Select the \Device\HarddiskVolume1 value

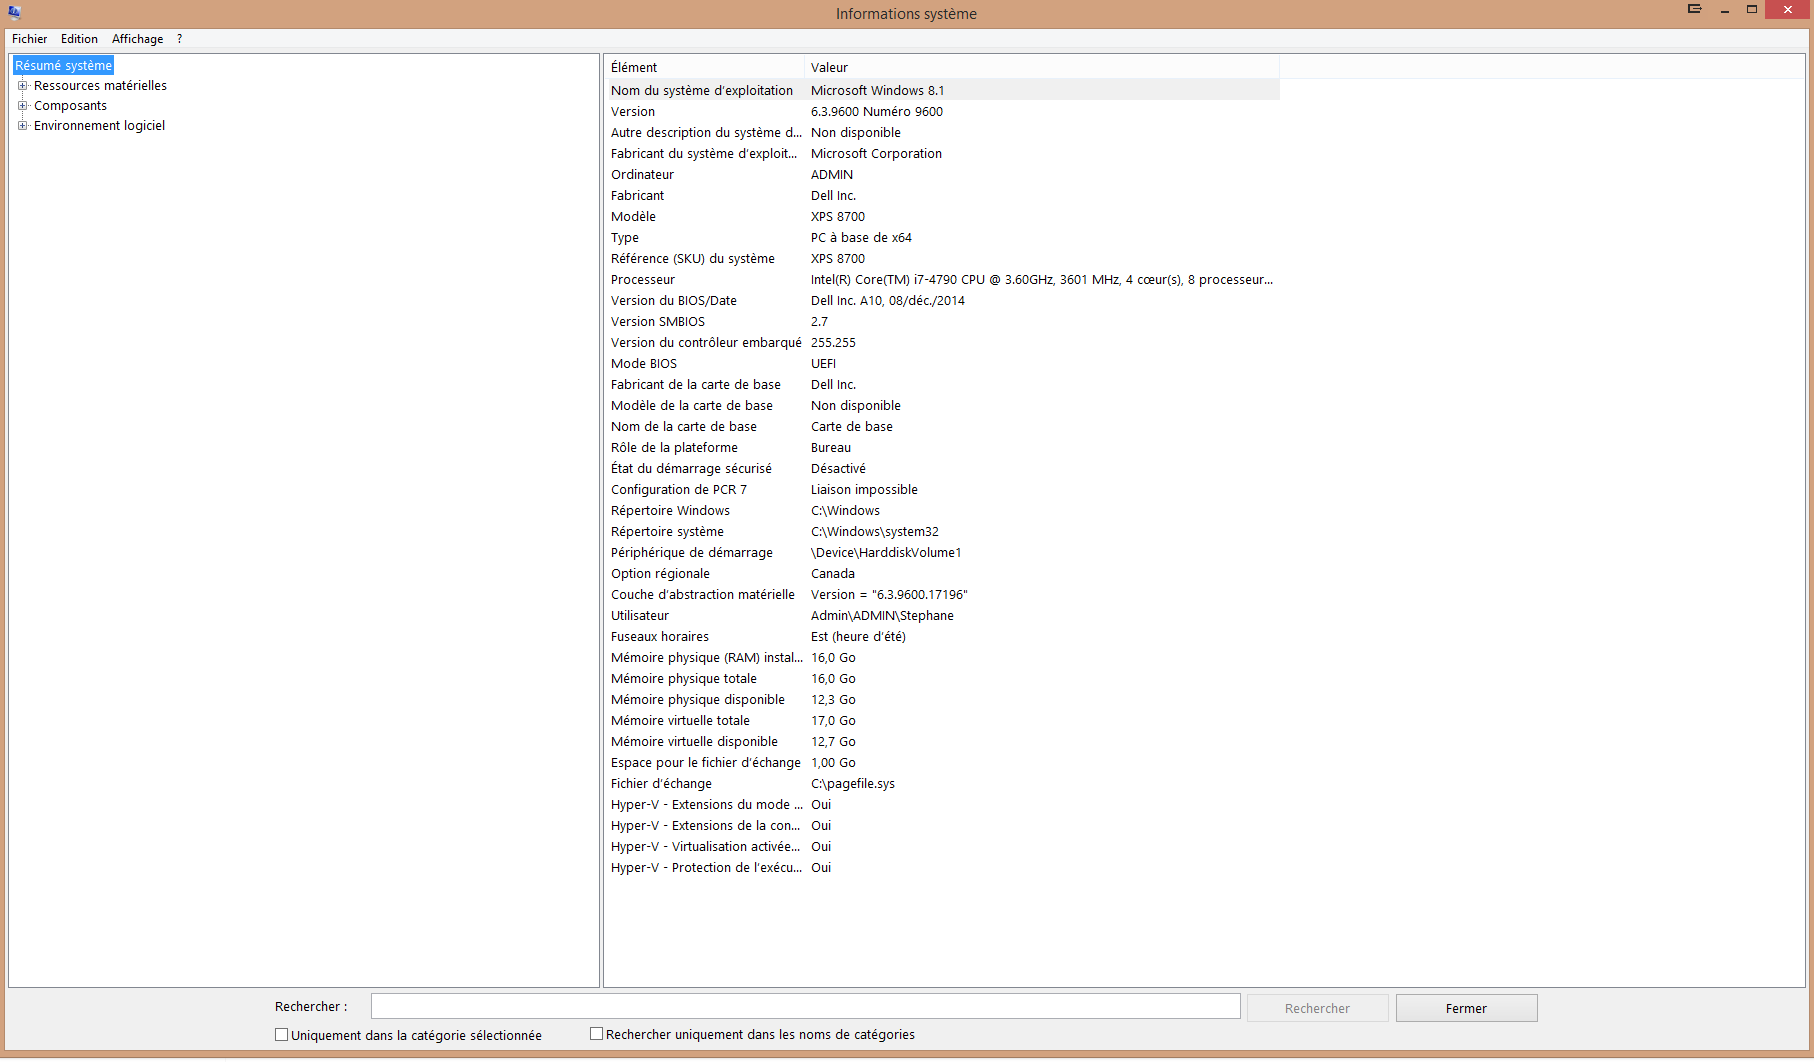[886, 553]
